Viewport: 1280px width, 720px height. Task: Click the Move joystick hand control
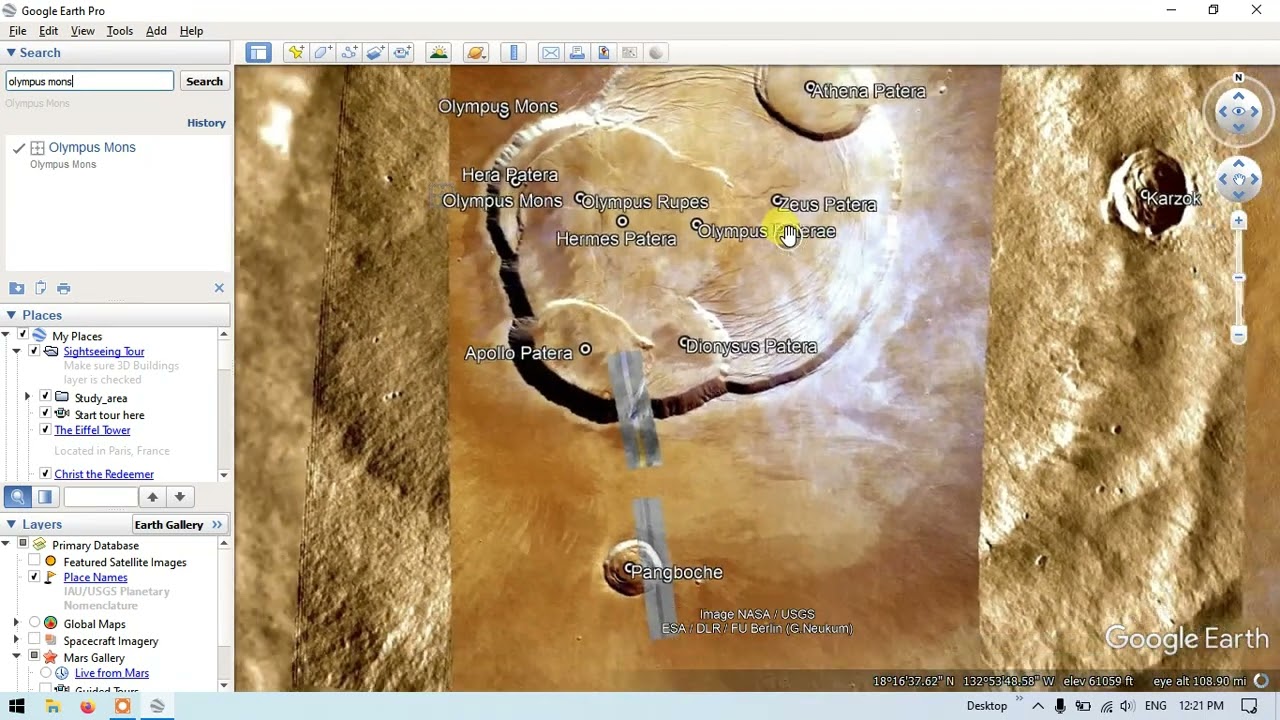[x=1238, y=180]
